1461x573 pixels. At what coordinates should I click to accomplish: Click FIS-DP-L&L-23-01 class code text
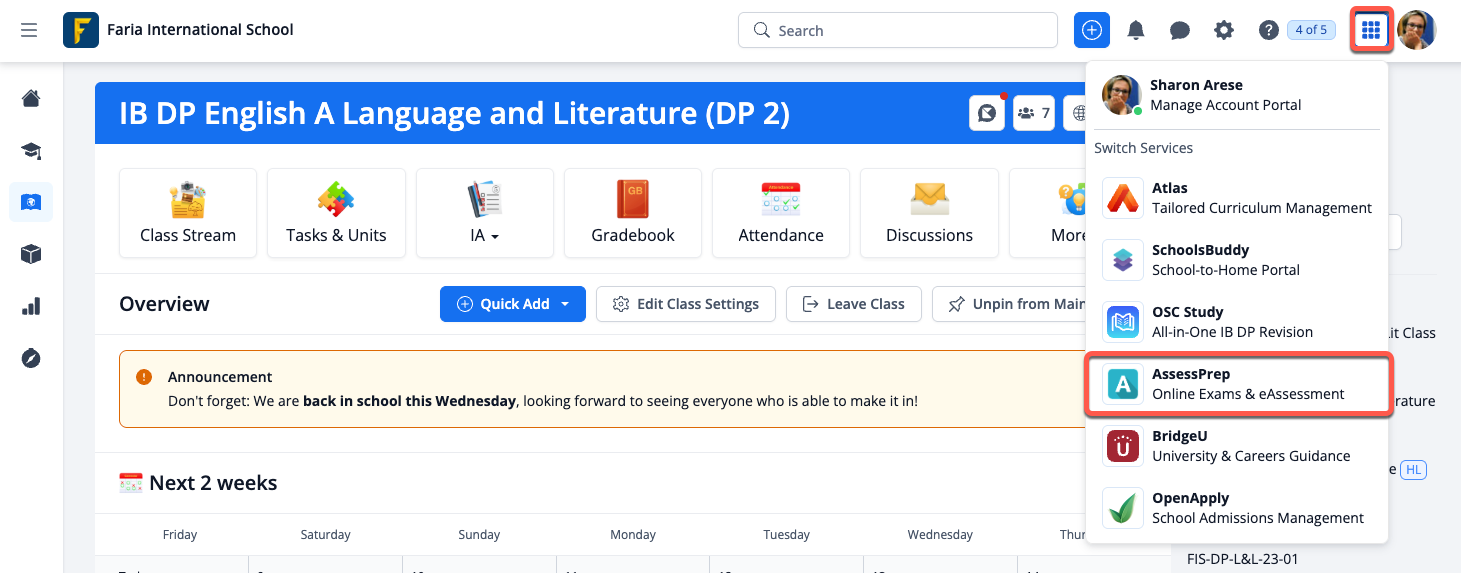(1243, 559)
